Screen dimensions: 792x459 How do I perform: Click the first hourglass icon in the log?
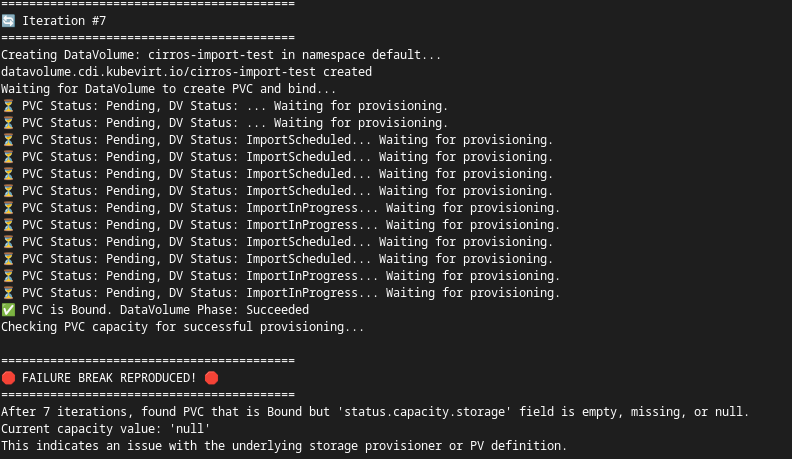point(8,106)
